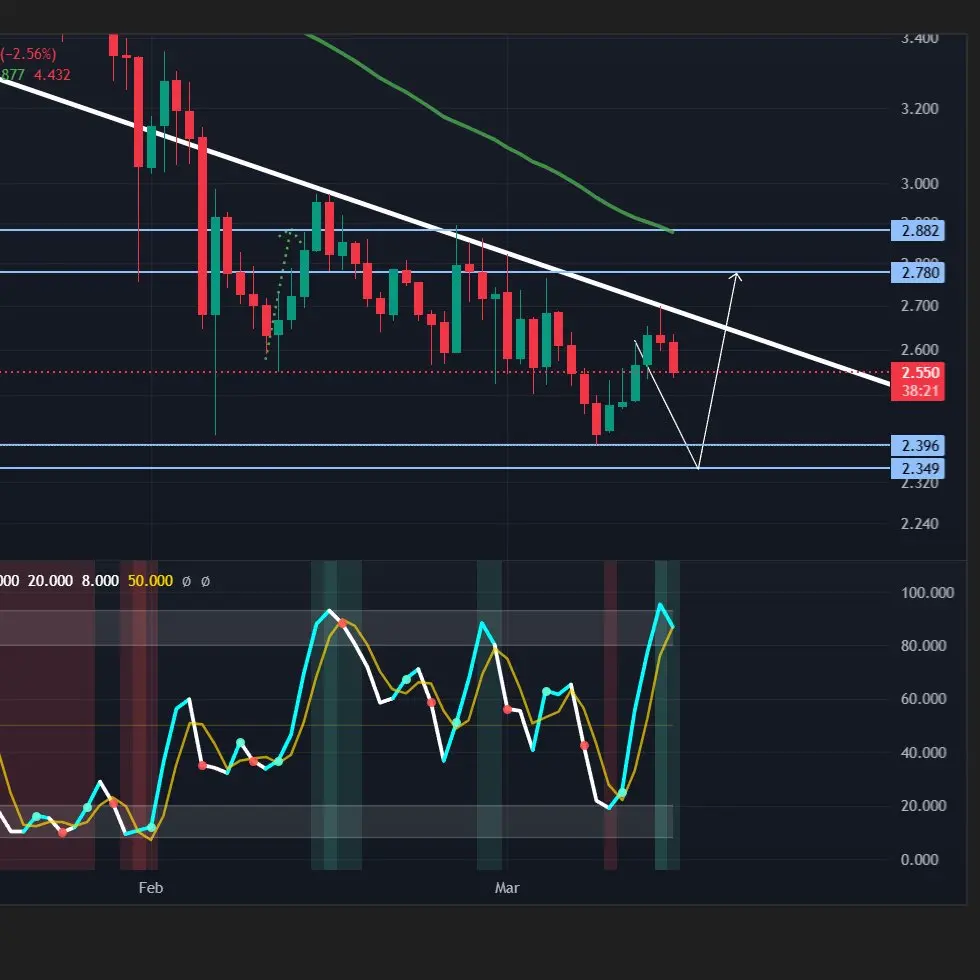Click the 2.240 price axis label
Image resolution: width=980 pixels, height=980 pixels.
tap(919, 524)
